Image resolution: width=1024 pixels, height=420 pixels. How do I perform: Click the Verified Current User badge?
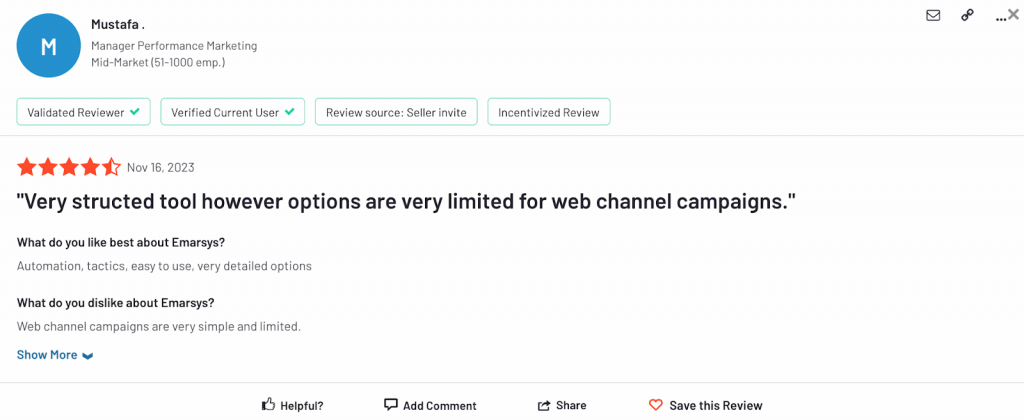coord(233,112)
